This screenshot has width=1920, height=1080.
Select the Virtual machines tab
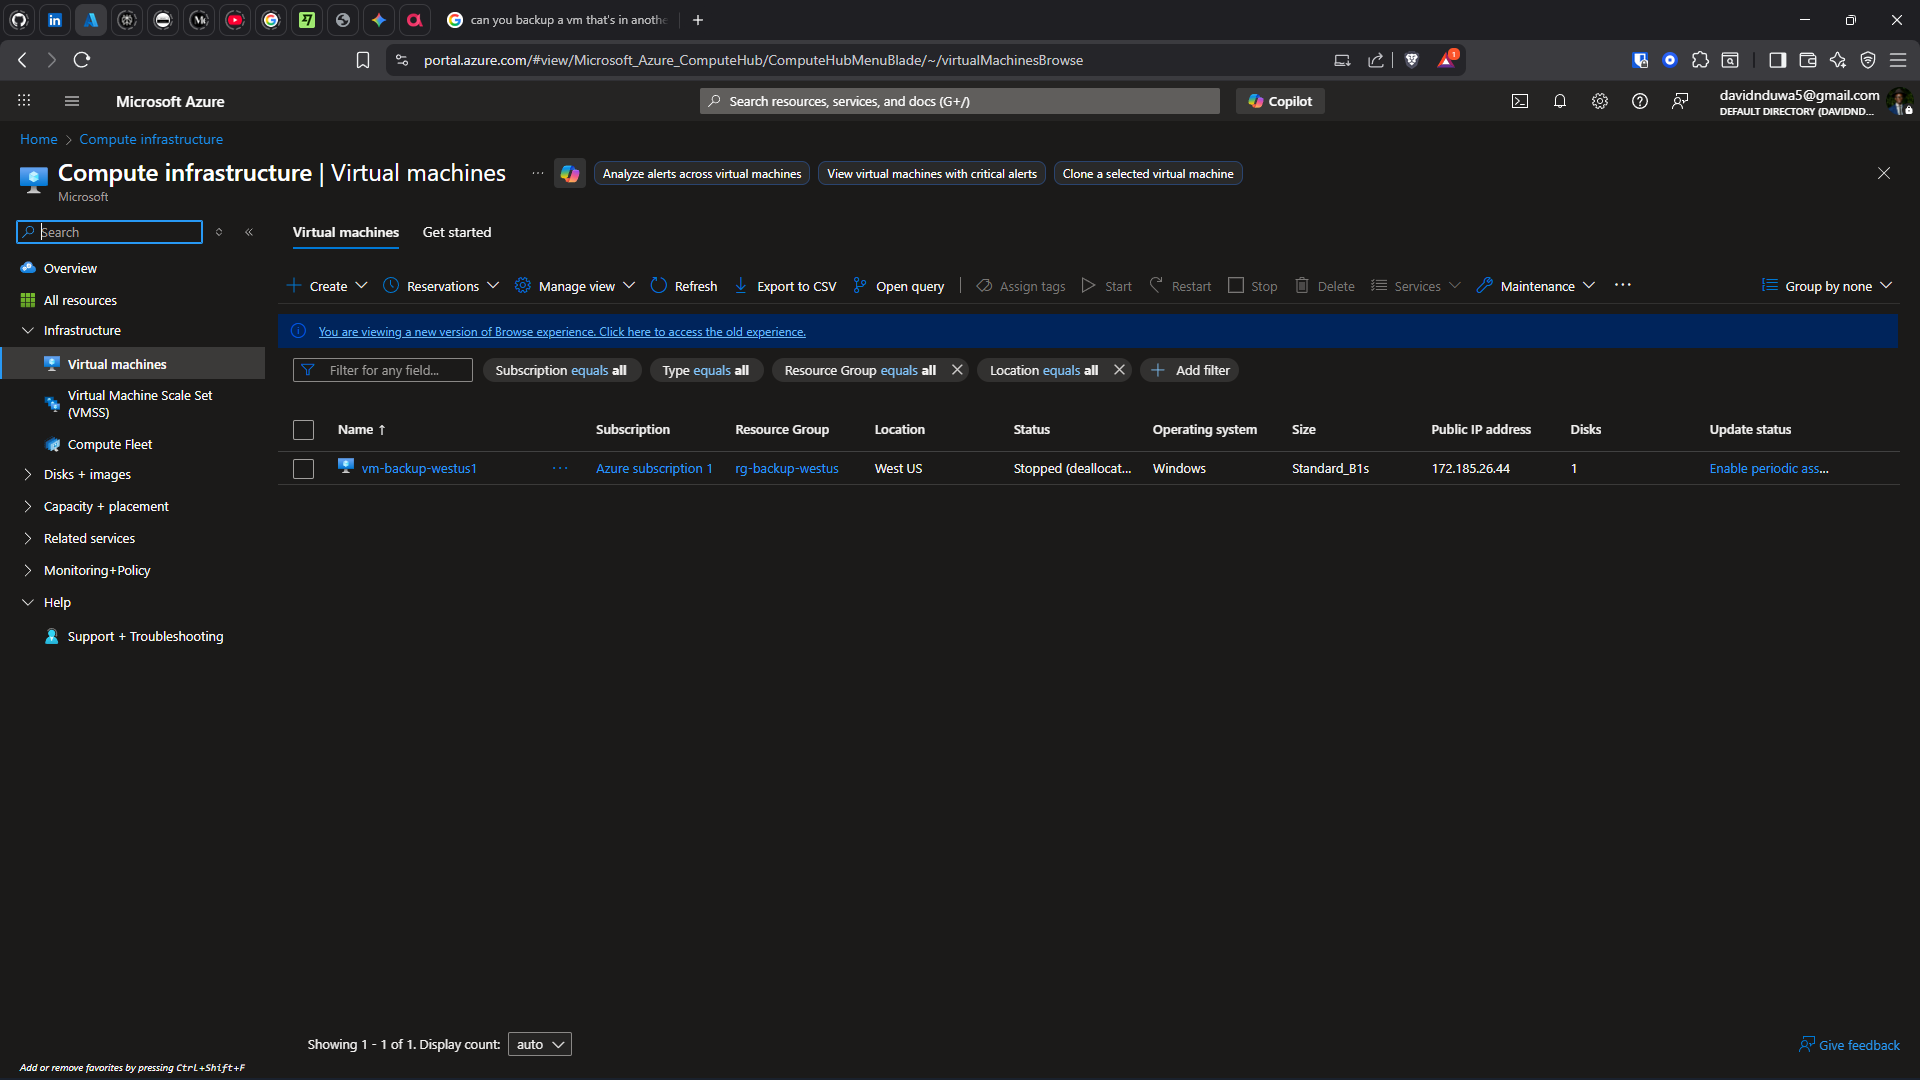point(346,232)
